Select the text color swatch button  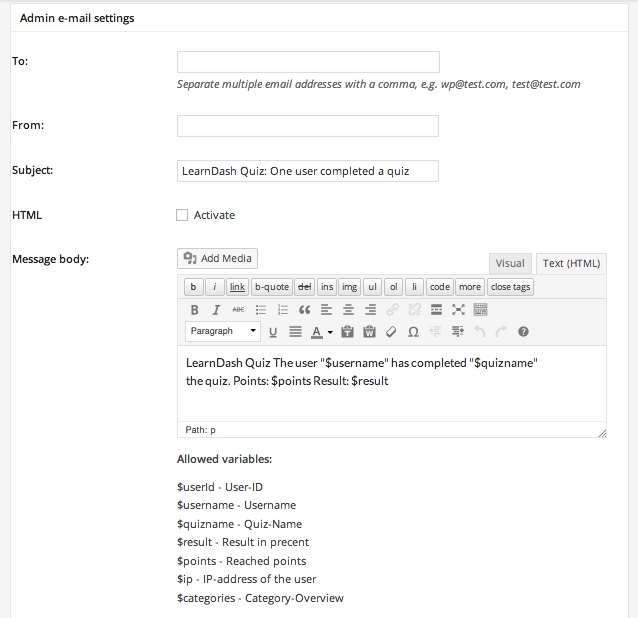316,331
